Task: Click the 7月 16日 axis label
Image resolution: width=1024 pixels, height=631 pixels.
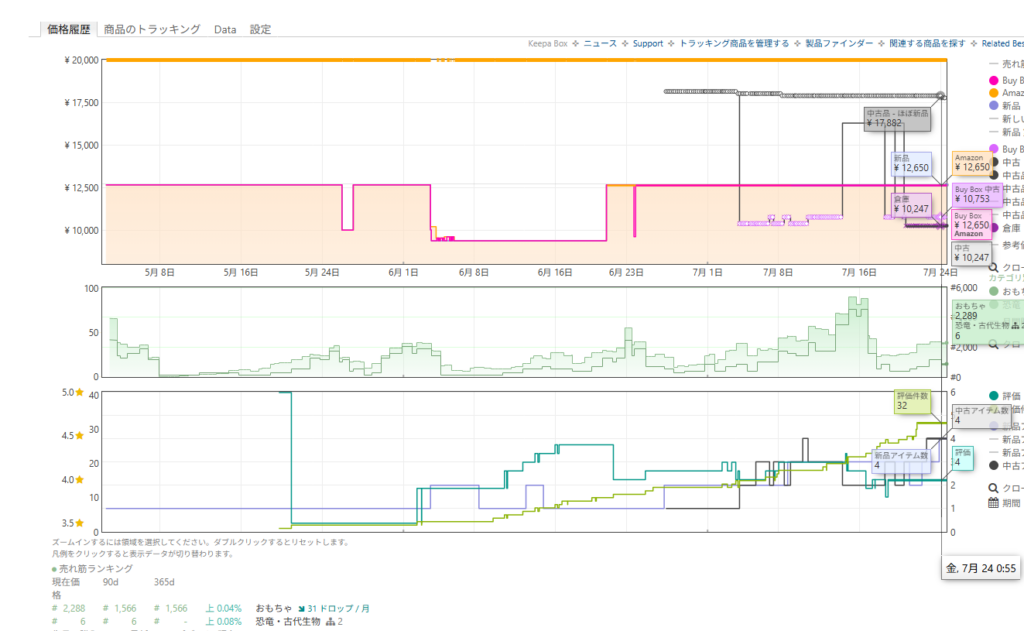Action: coord(859,272)
